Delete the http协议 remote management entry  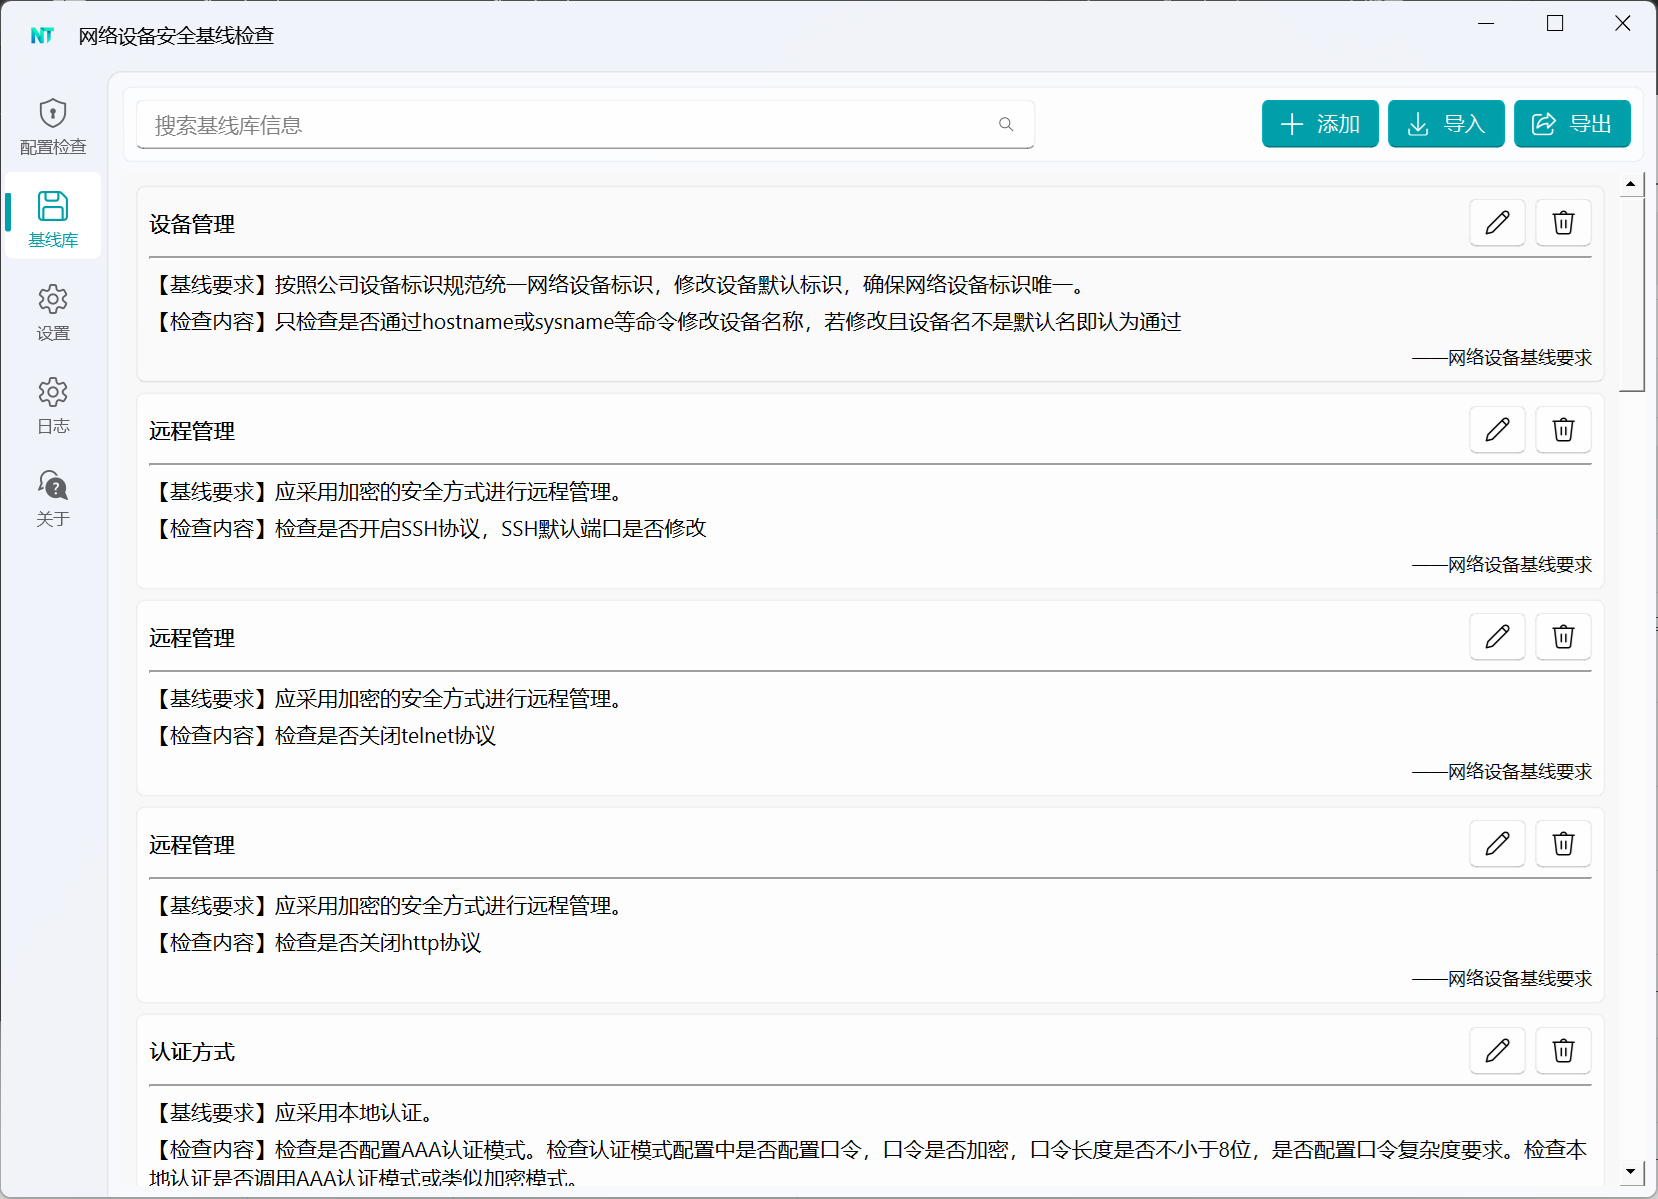click(x=1563, y=843)
